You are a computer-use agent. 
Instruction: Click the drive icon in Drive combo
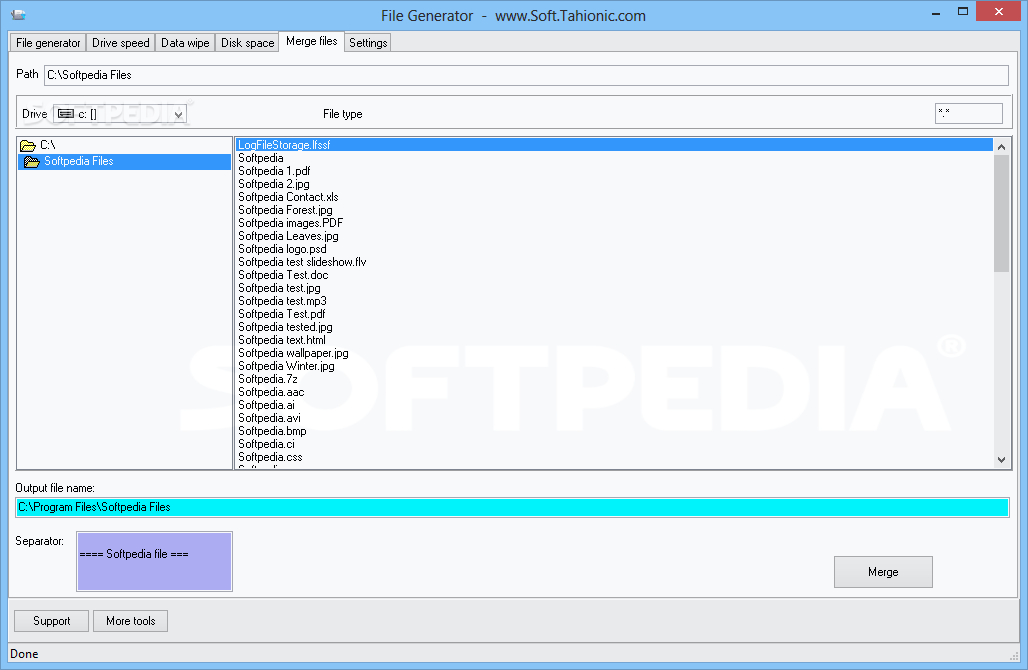point(66,114)
